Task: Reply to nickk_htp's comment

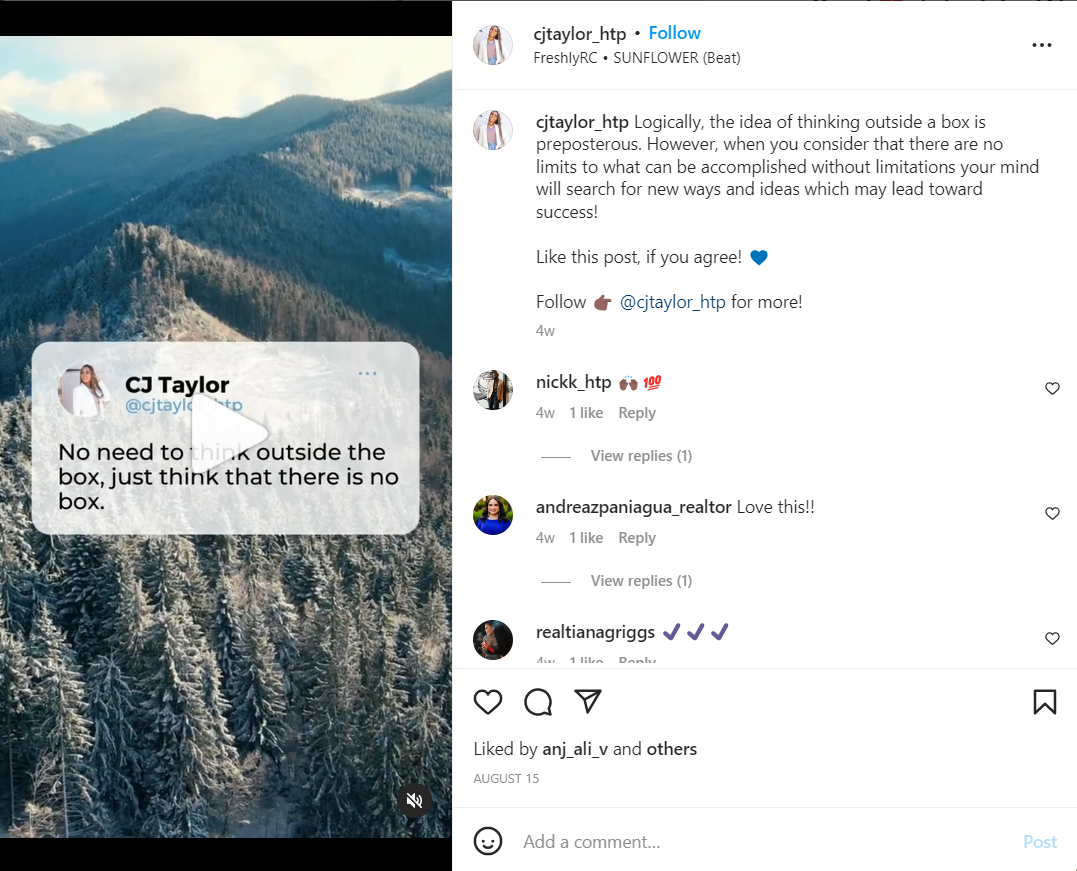Action: coord(637,413)
